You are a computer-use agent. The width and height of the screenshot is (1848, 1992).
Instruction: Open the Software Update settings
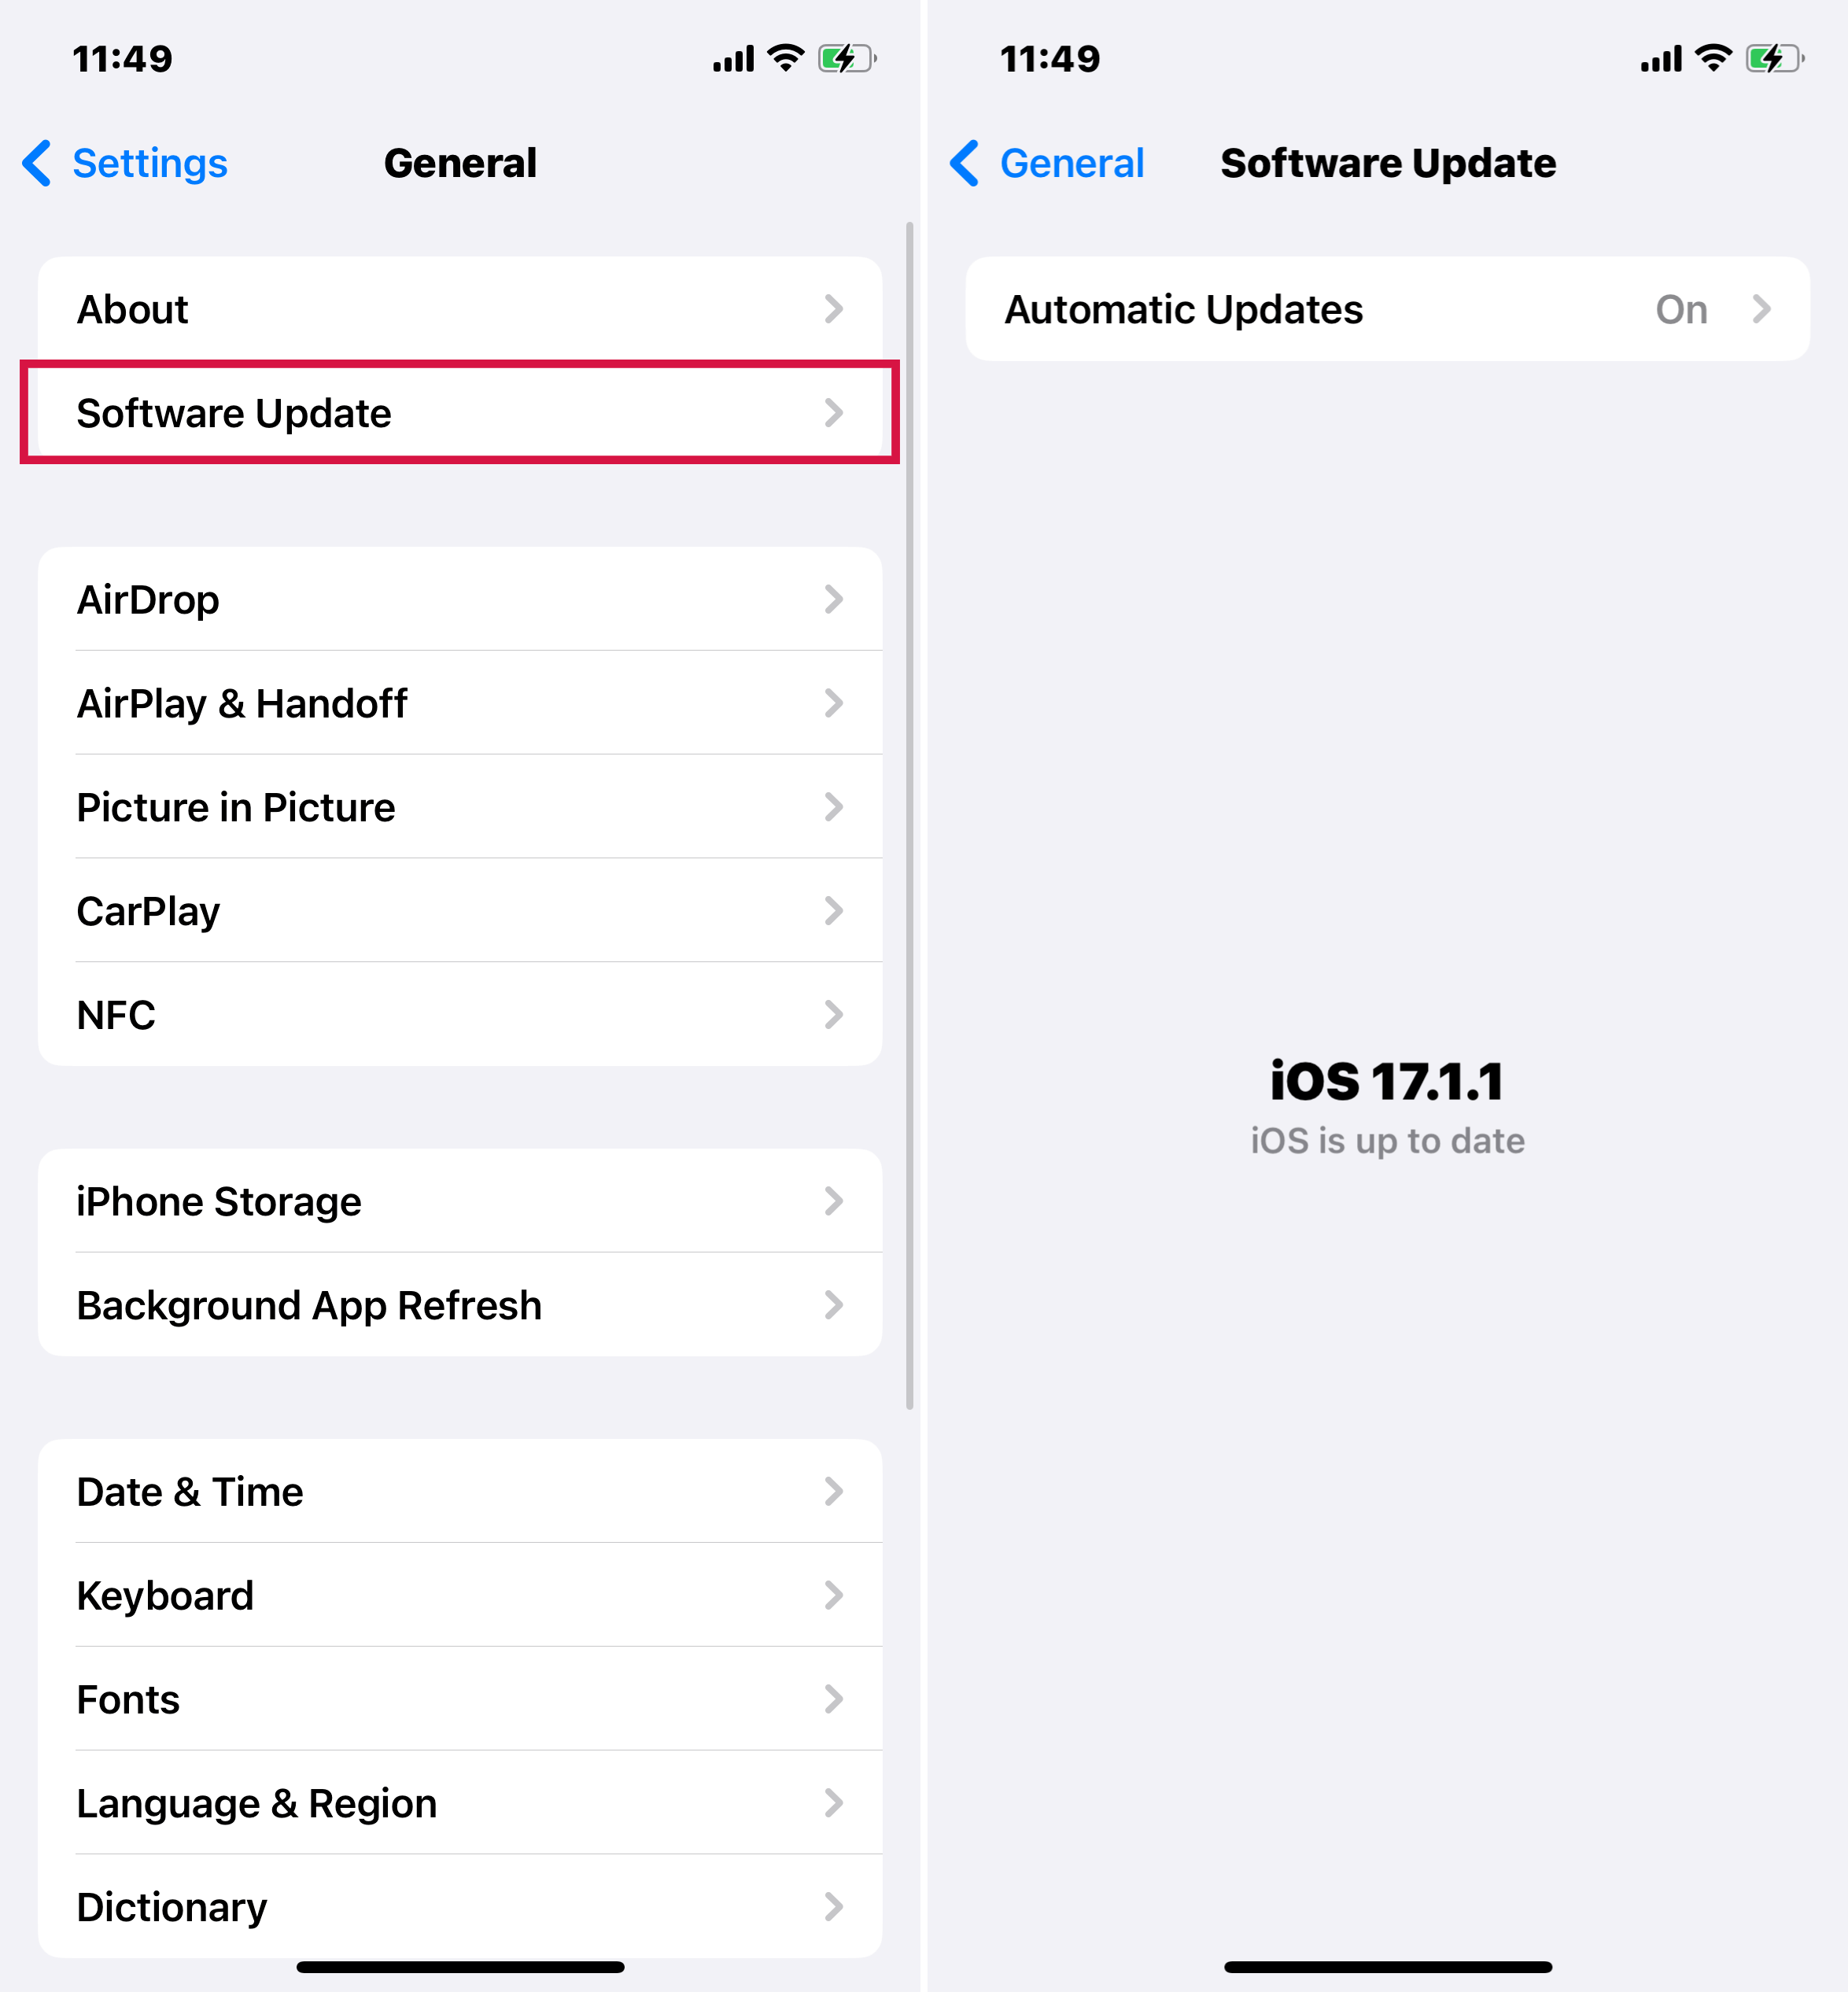point(460,411)
